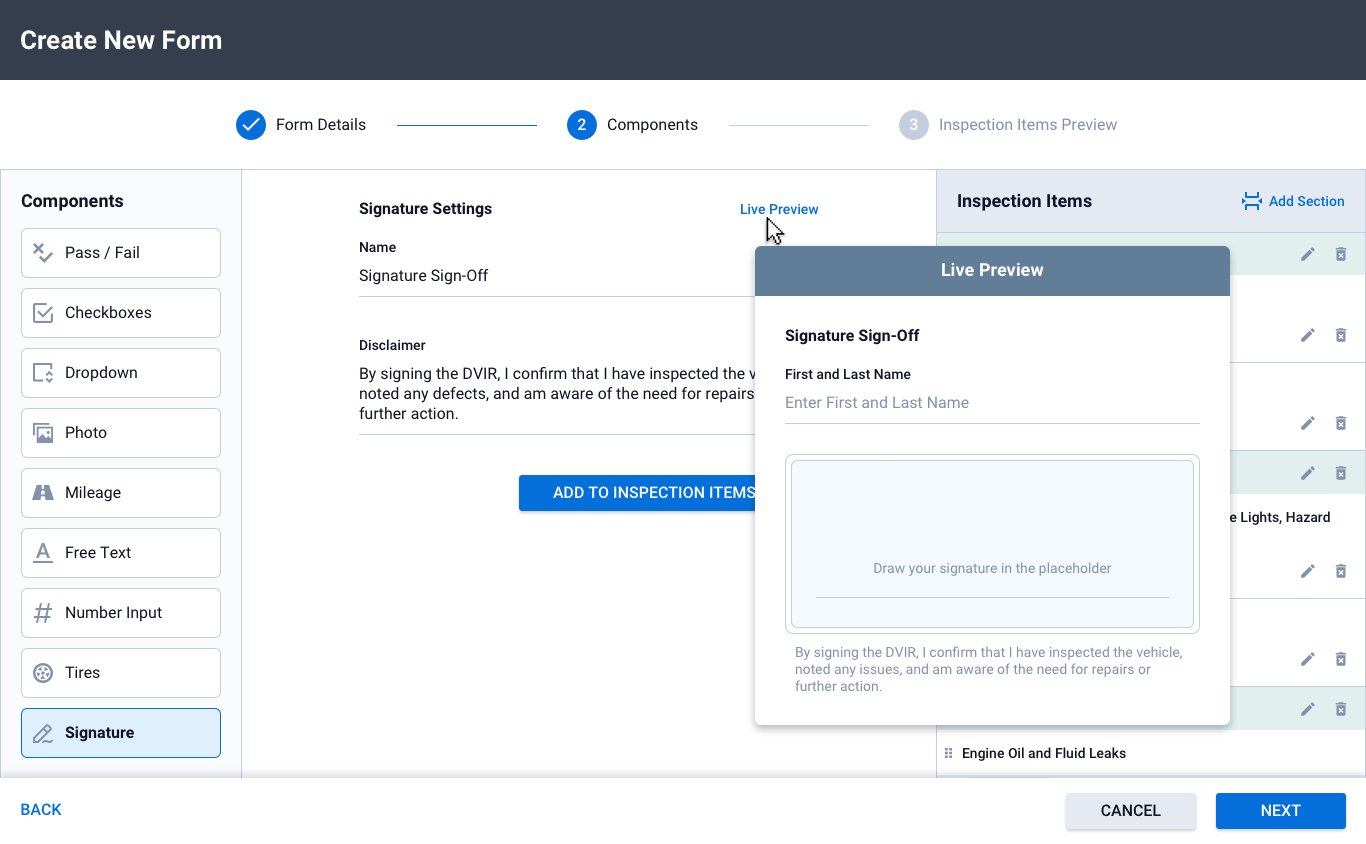Click the signature drawing placeholder area

click(992, 543)
